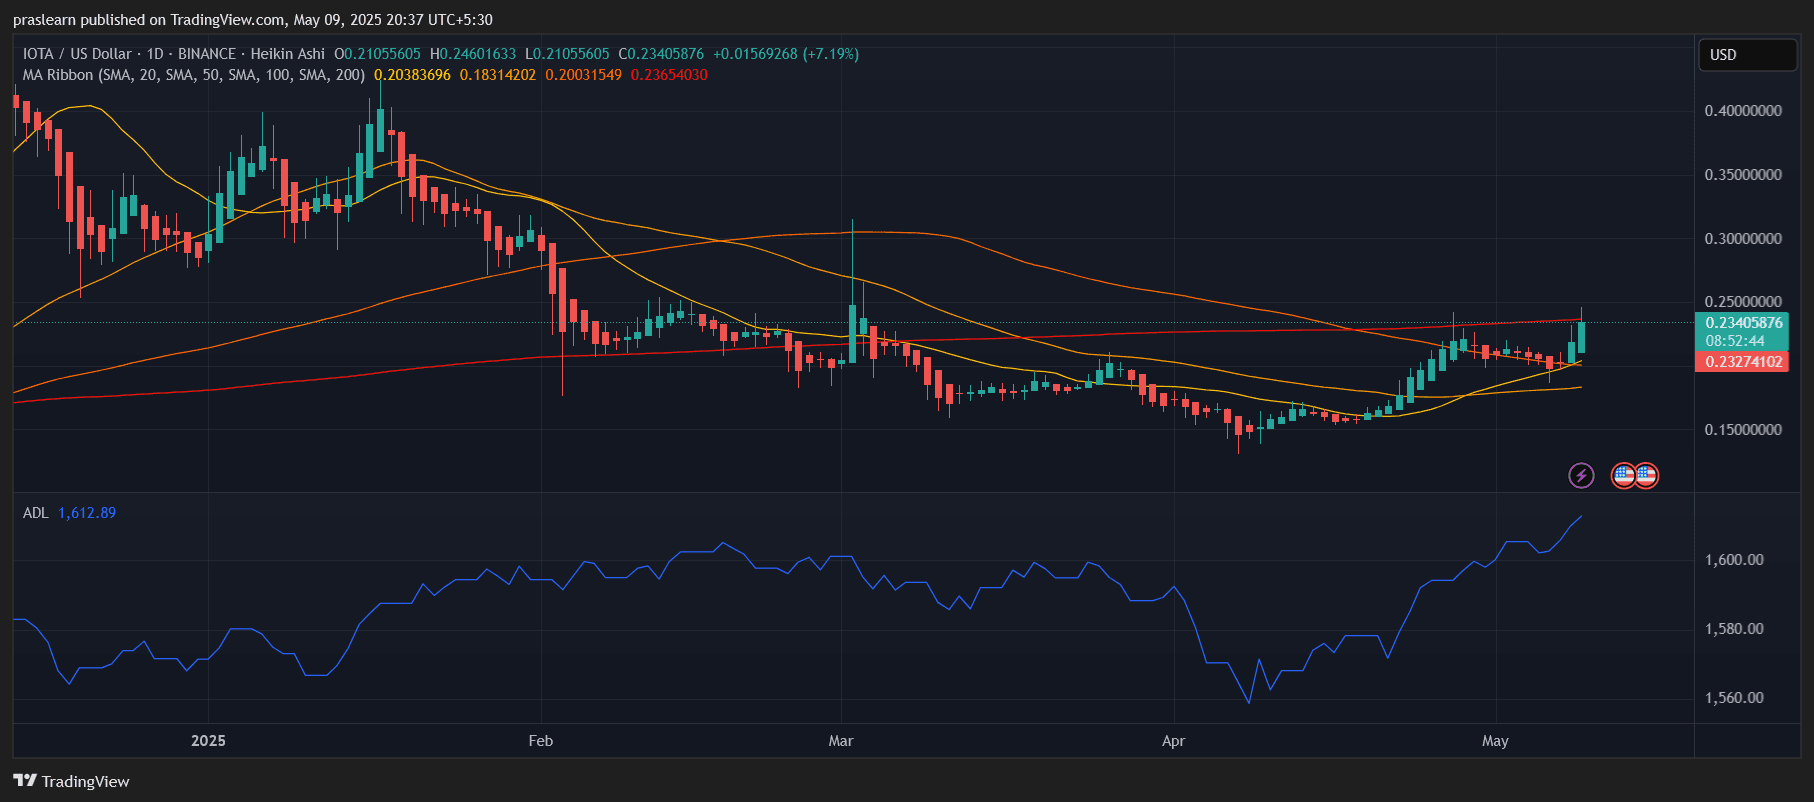Viewport: 1814px width, 802px height.
Task: Open the left US flag event icon
Action: tap(1623, 475)
